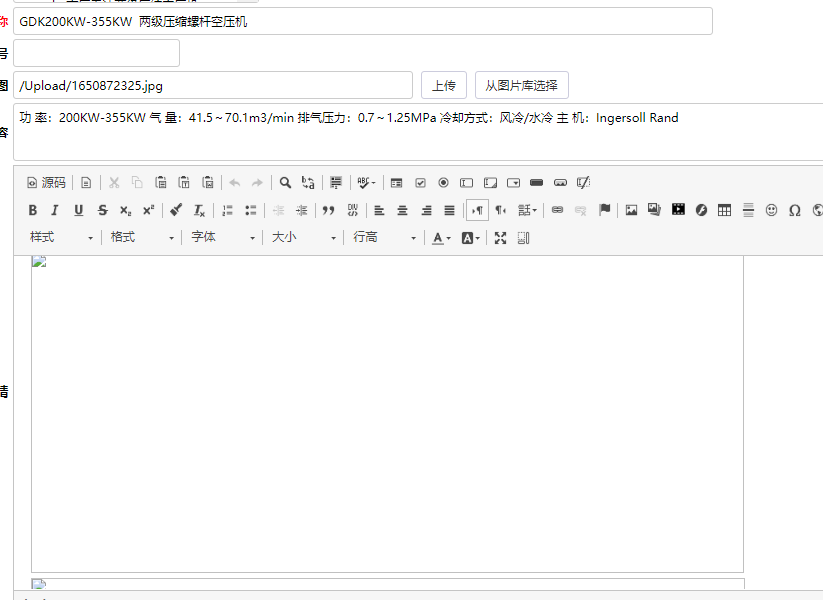Screen dimensions: 823x600
Task: Insert a smiley emoticon
Action: 771,210
